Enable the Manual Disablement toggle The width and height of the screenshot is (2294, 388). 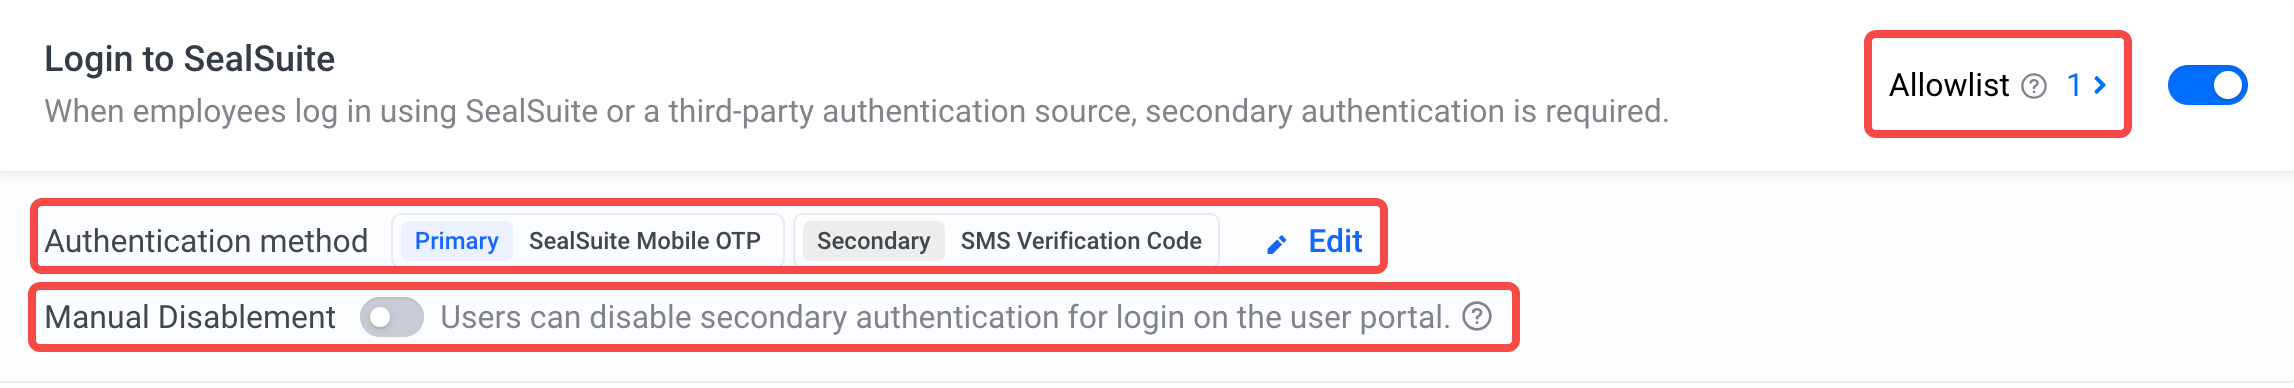(392, 317)
